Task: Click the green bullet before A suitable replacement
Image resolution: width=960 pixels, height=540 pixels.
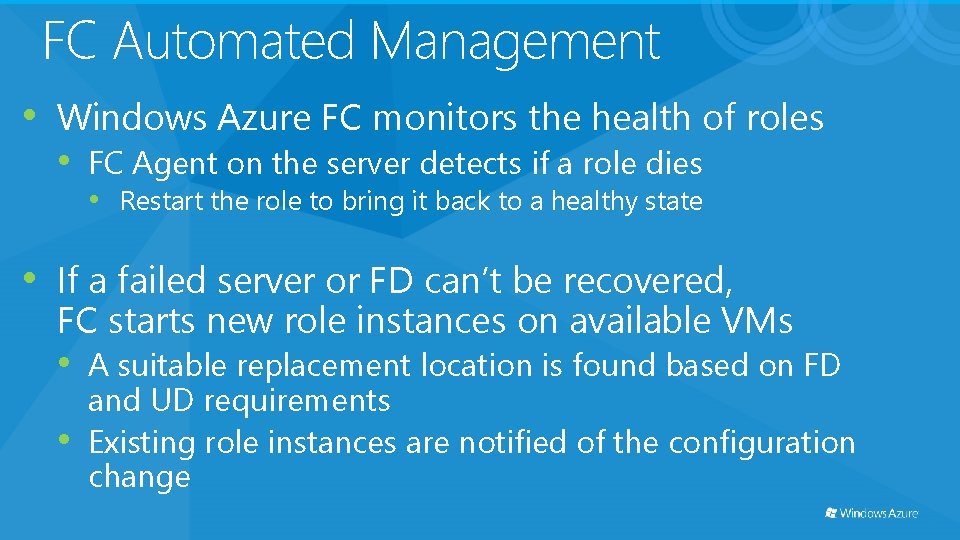Action: click(x=64, y=362)
